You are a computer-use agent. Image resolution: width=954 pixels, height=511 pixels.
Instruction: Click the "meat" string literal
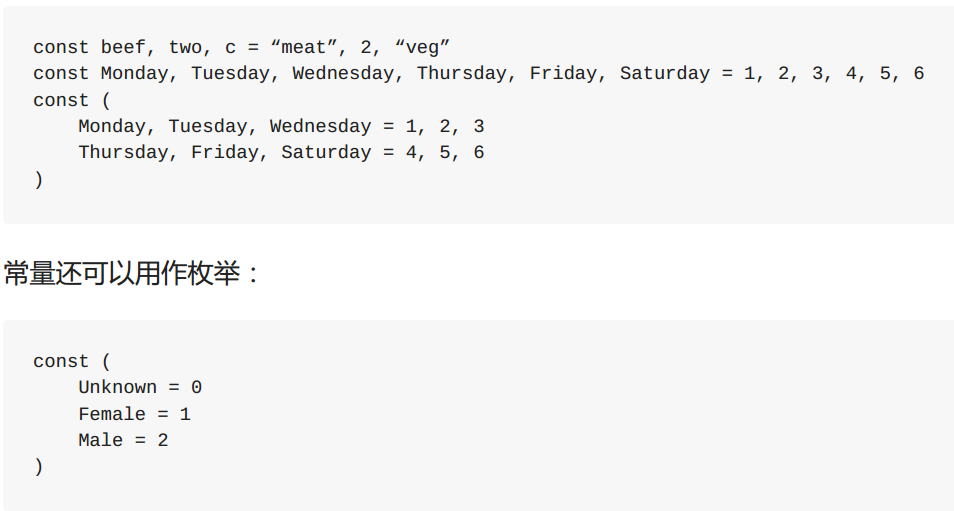304,47
